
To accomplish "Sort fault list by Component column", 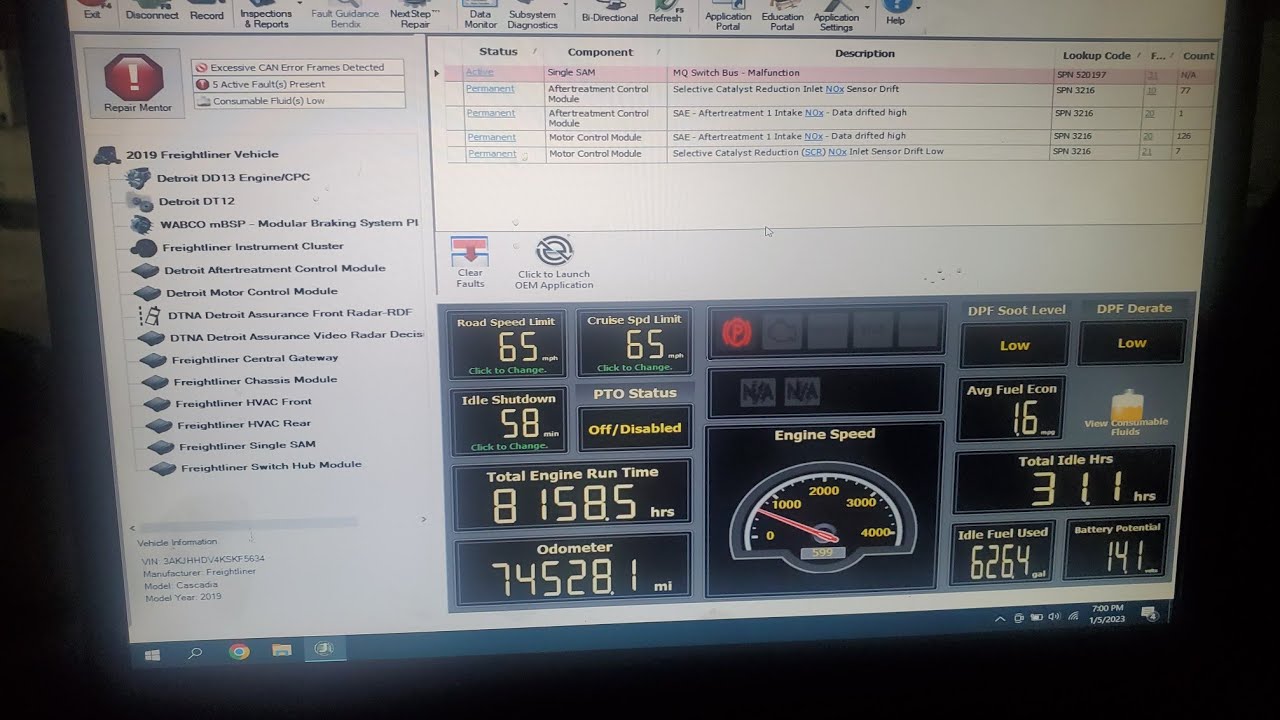I will [x=600, y=52].
